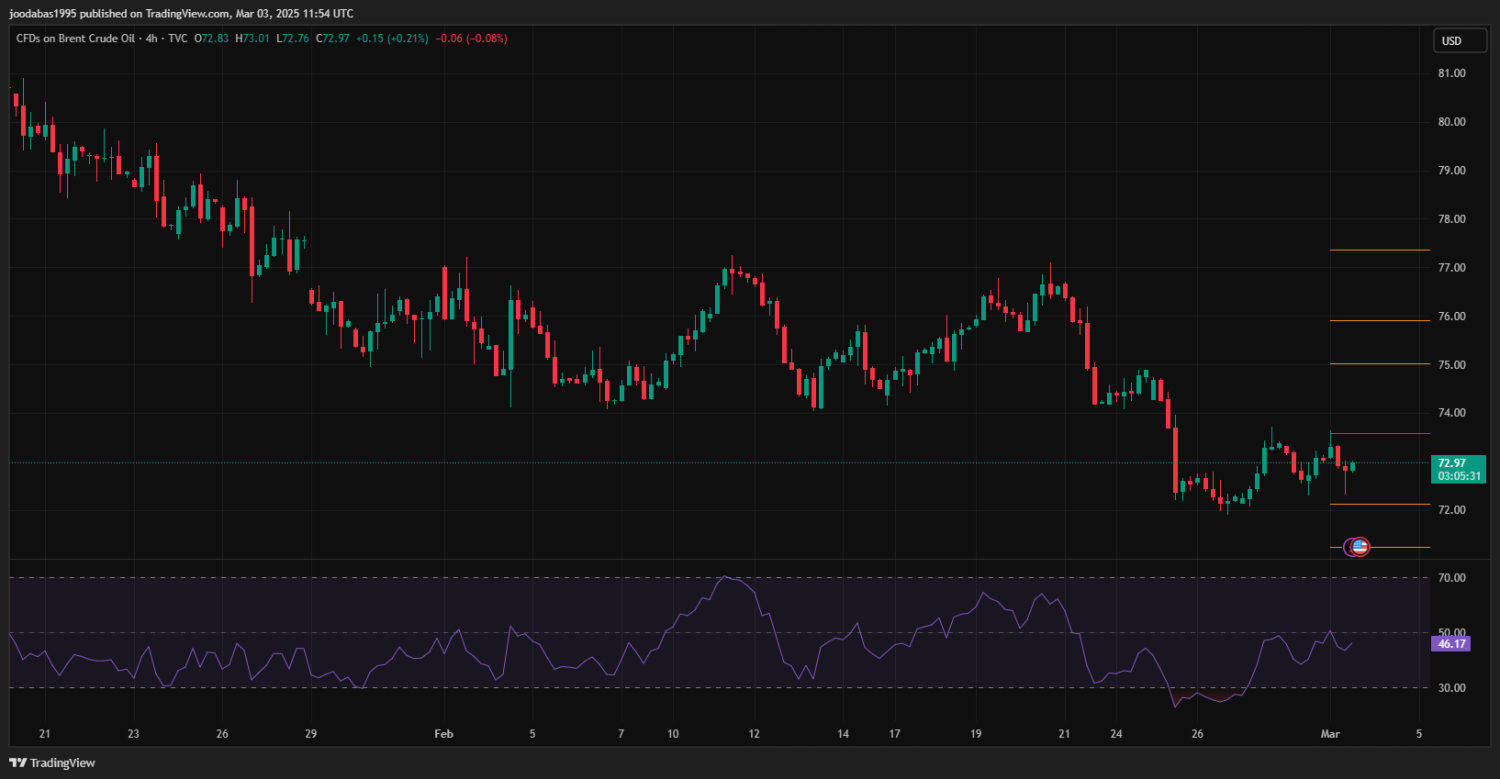This screenshot has height=779, width=1500.
Task: Click the 79.00 price axis label
Action: click(1451, 170)
